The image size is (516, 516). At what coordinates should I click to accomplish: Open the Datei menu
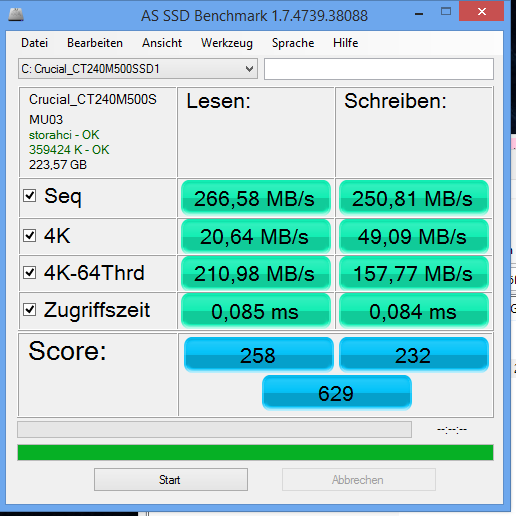[x=34, y=43]
